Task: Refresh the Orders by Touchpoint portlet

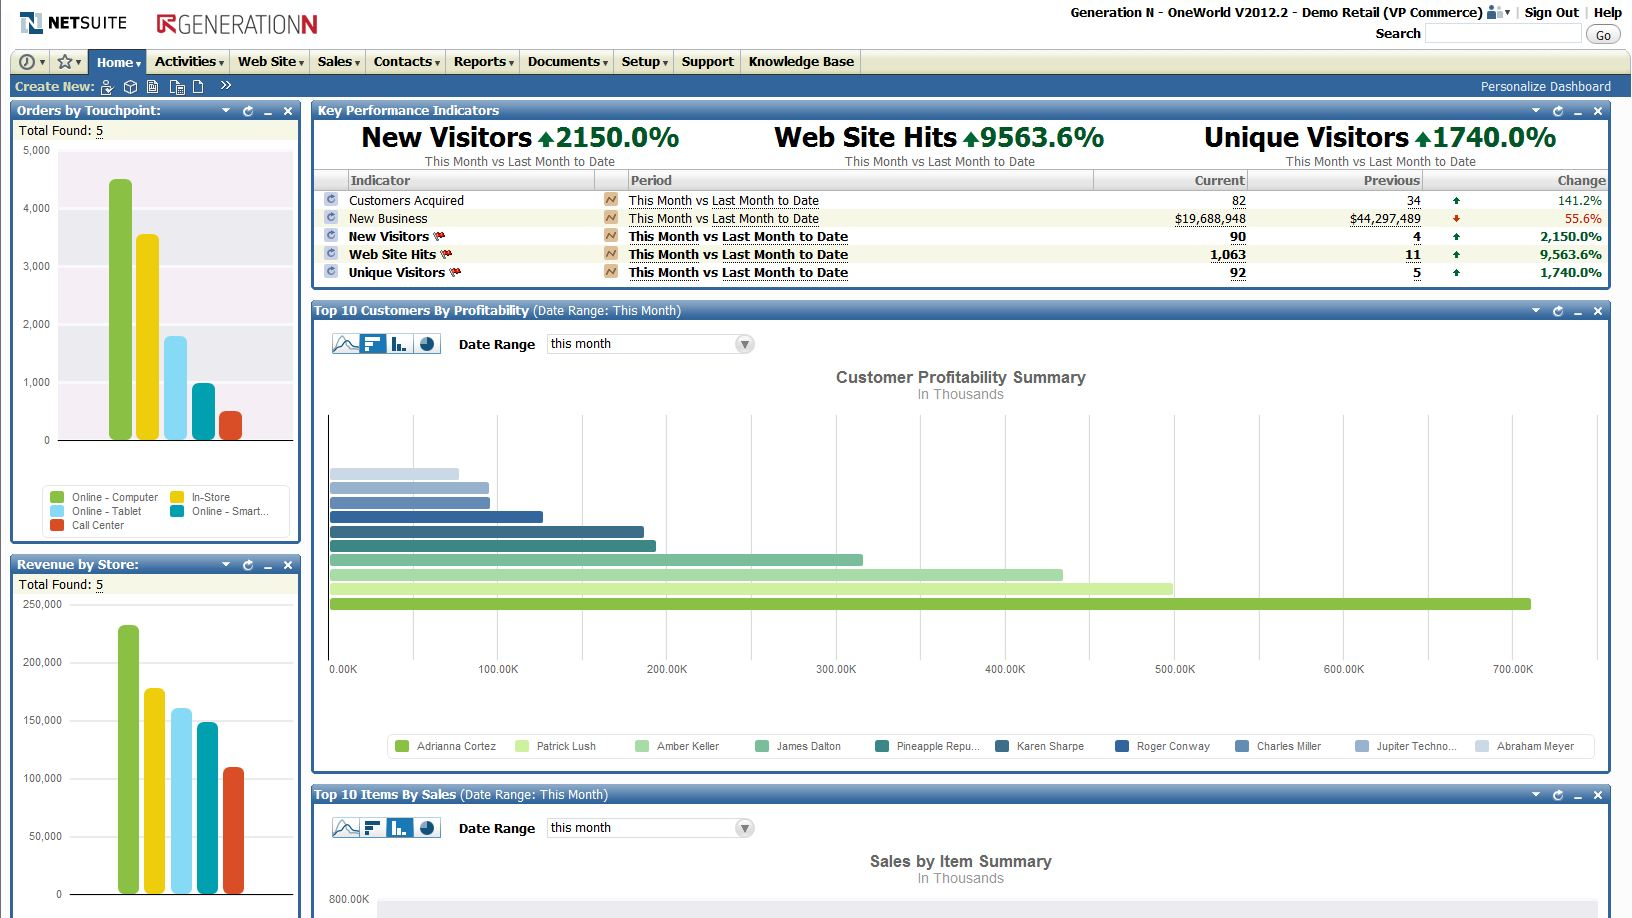Action: pos(248,110)
